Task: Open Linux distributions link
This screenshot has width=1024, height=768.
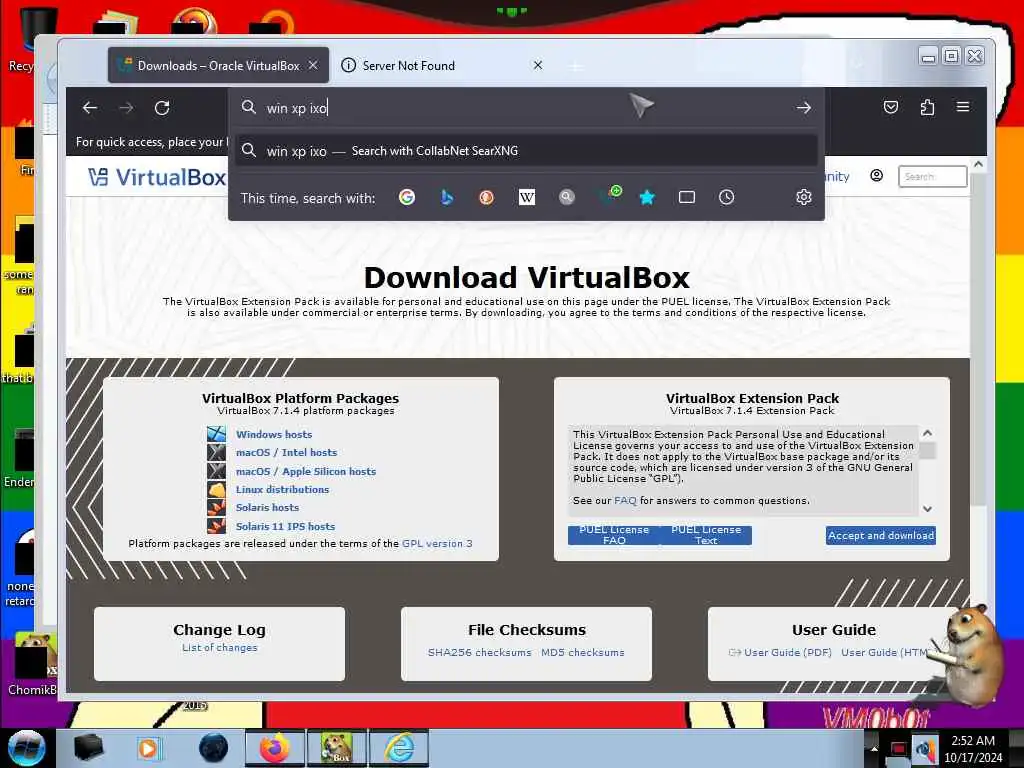Action: pos(282,489)
